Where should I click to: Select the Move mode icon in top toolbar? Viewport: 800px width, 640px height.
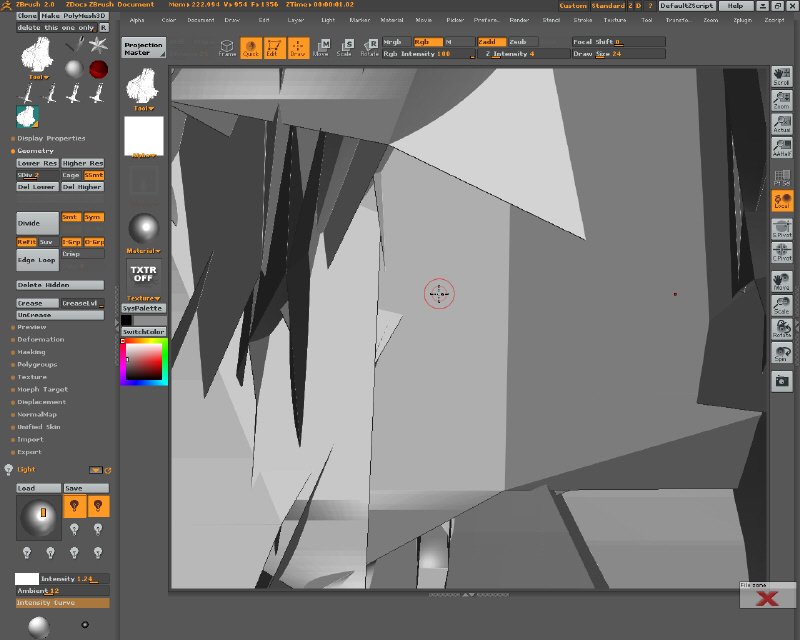pyautogui.click(x=322, y=47)
